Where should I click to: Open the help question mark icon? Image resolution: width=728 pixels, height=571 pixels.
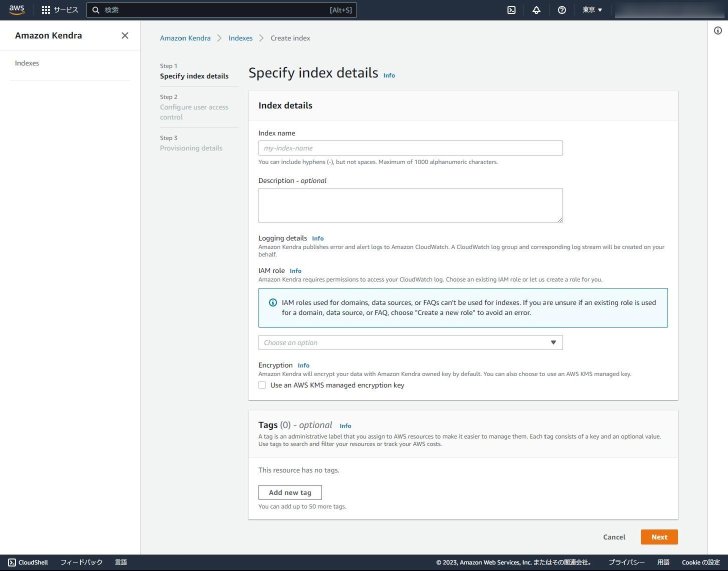coord(562,10)
